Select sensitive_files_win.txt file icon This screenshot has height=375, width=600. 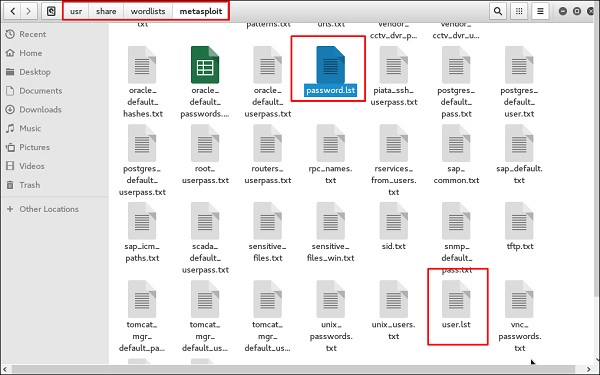331,221
